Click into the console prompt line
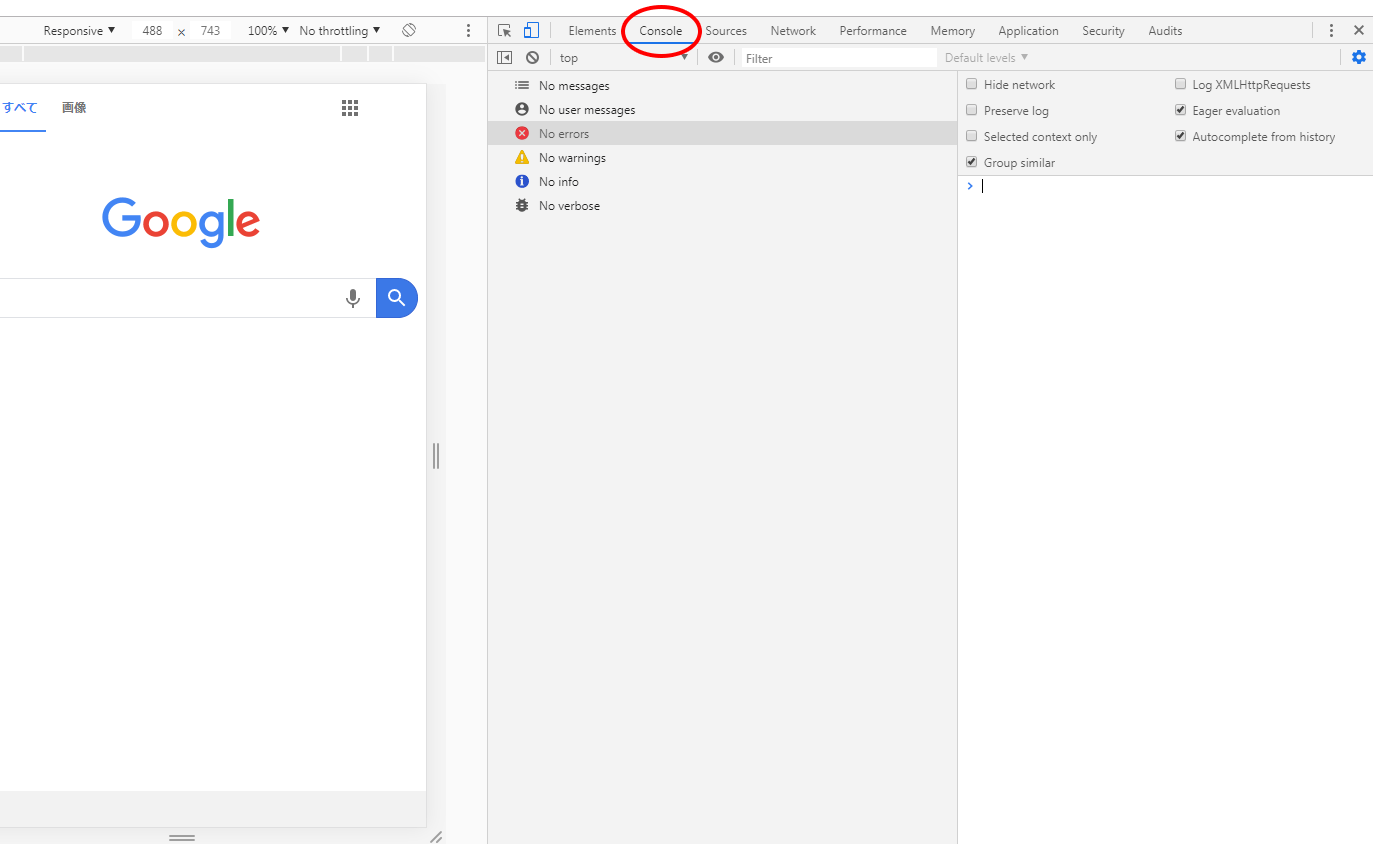Viewport: 1373px width, 844px height. tap(1172, 186)
